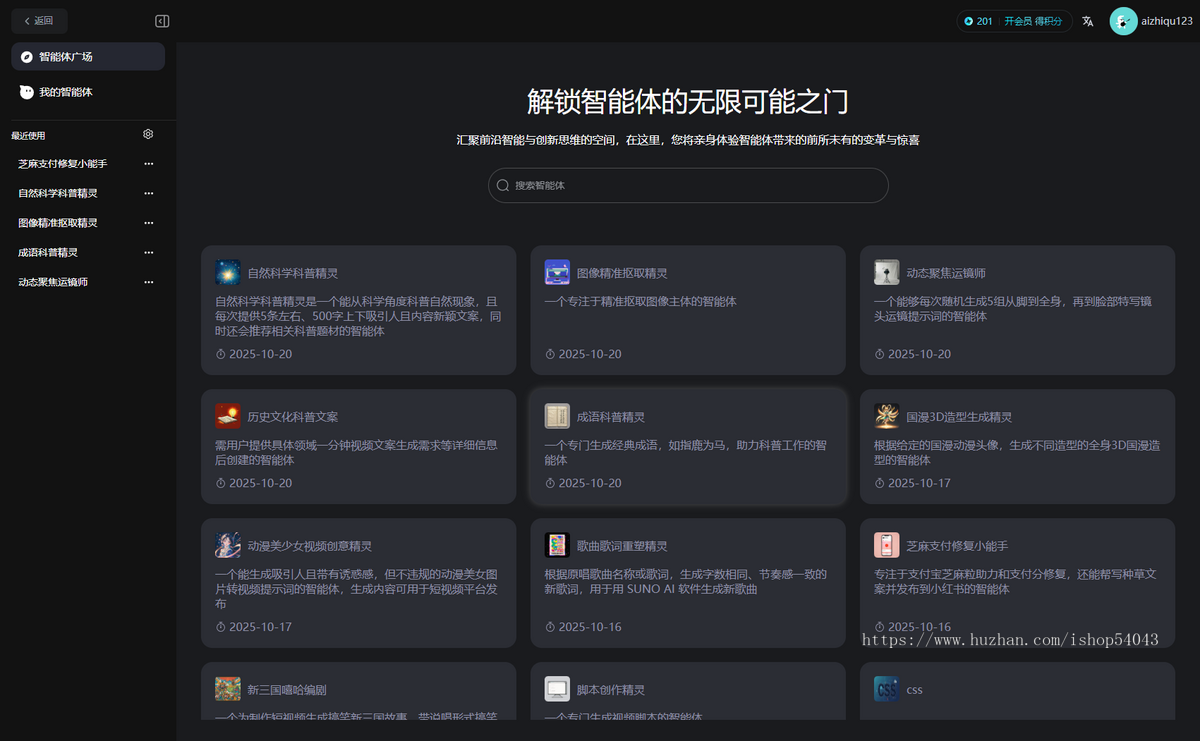
Task: Click the search magnifier icon
Action: tap(502, 185)
